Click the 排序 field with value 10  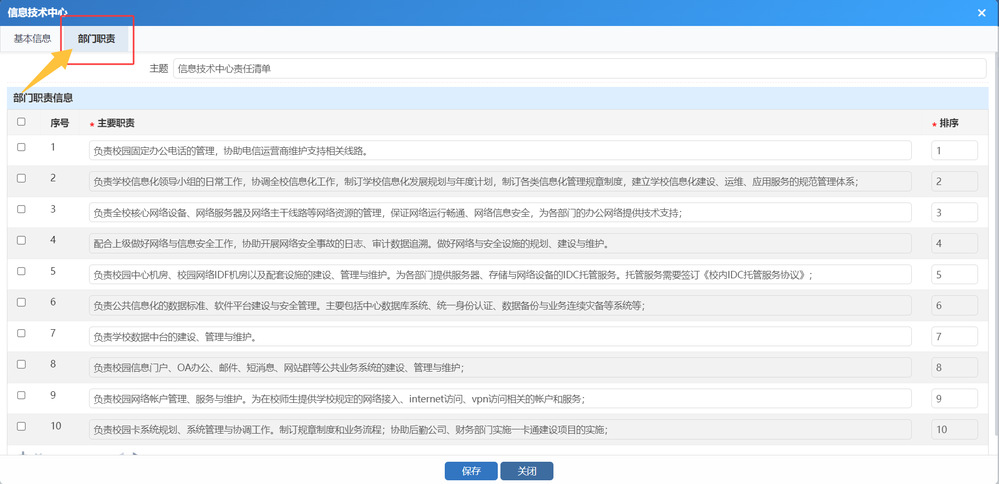click(x=954, y=429)
